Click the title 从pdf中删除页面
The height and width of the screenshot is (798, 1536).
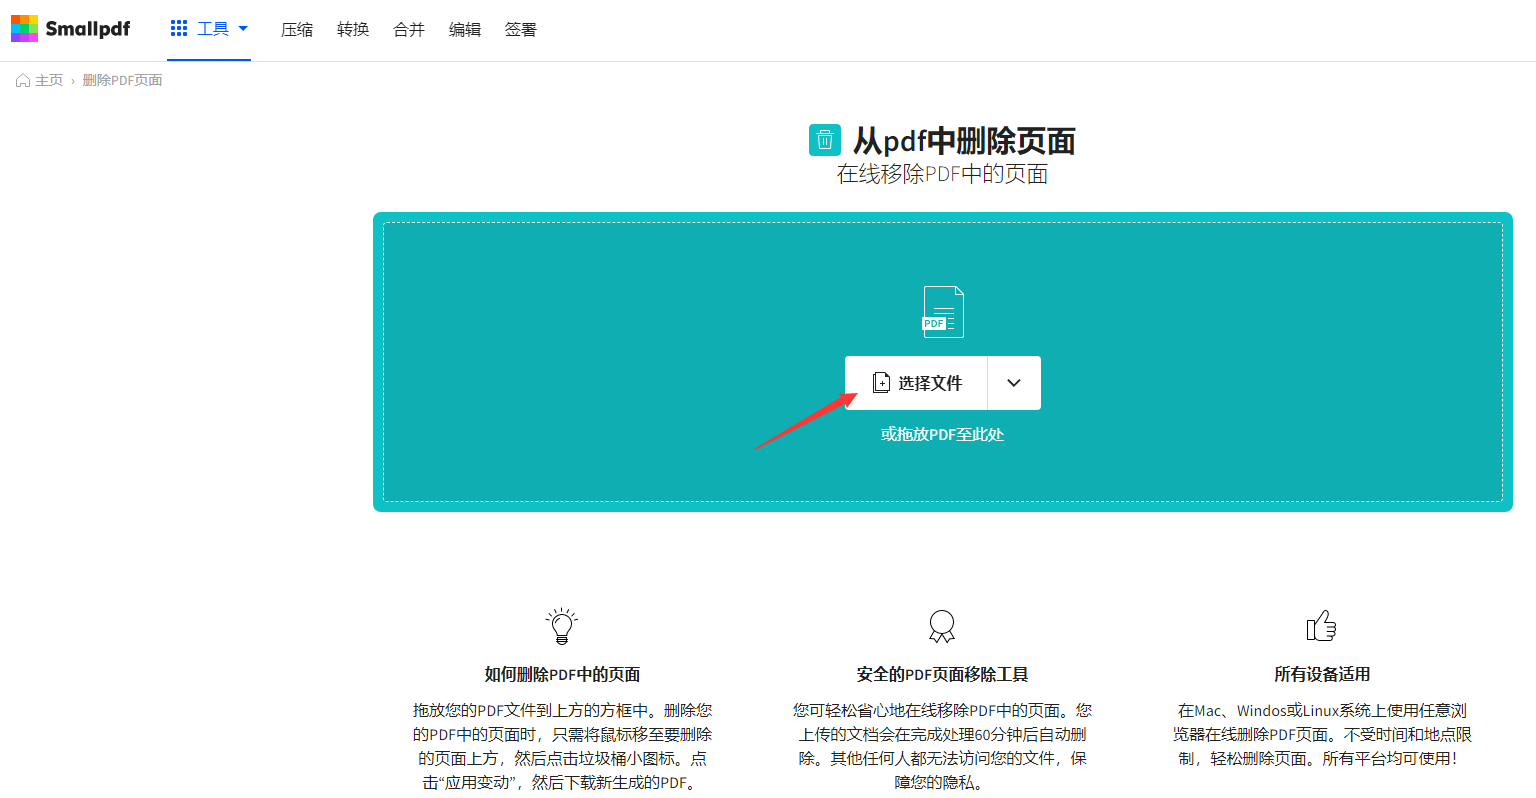(x=964, y=141)
